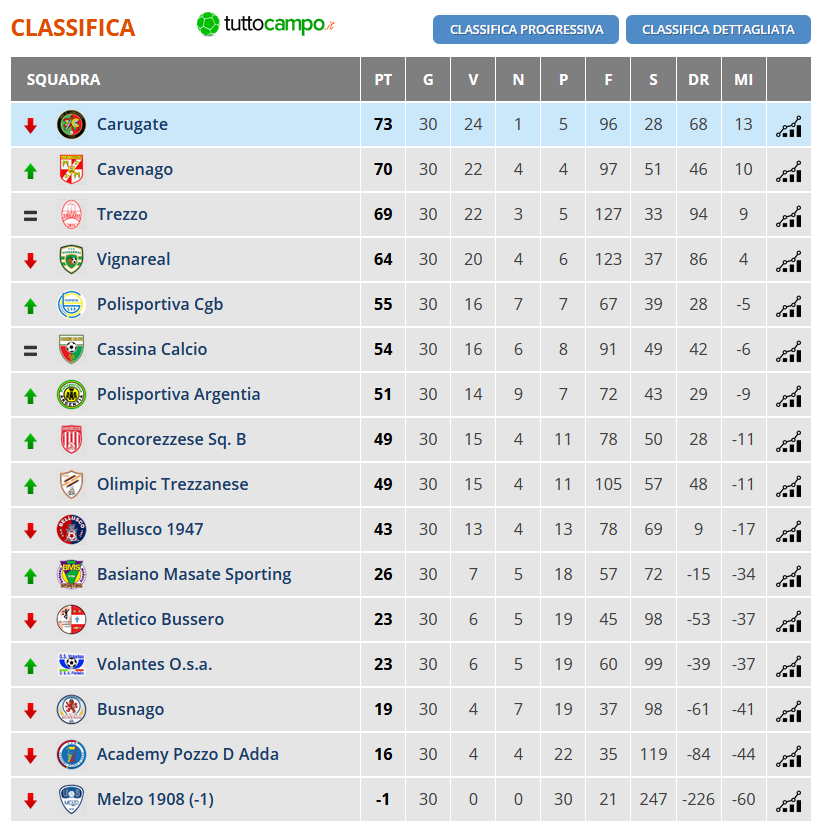This screenshot has height=827, width=818.
Task: Select the Vignareal club logo
Action: [71, 259]
